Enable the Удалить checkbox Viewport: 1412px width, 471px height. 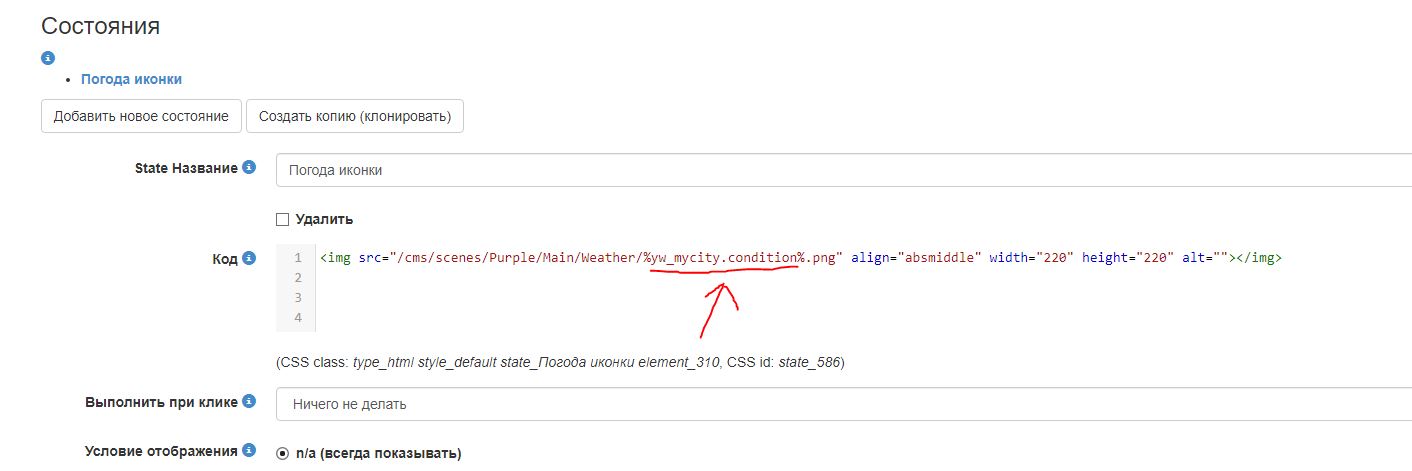pyautogui.click(x=282, y=219)
